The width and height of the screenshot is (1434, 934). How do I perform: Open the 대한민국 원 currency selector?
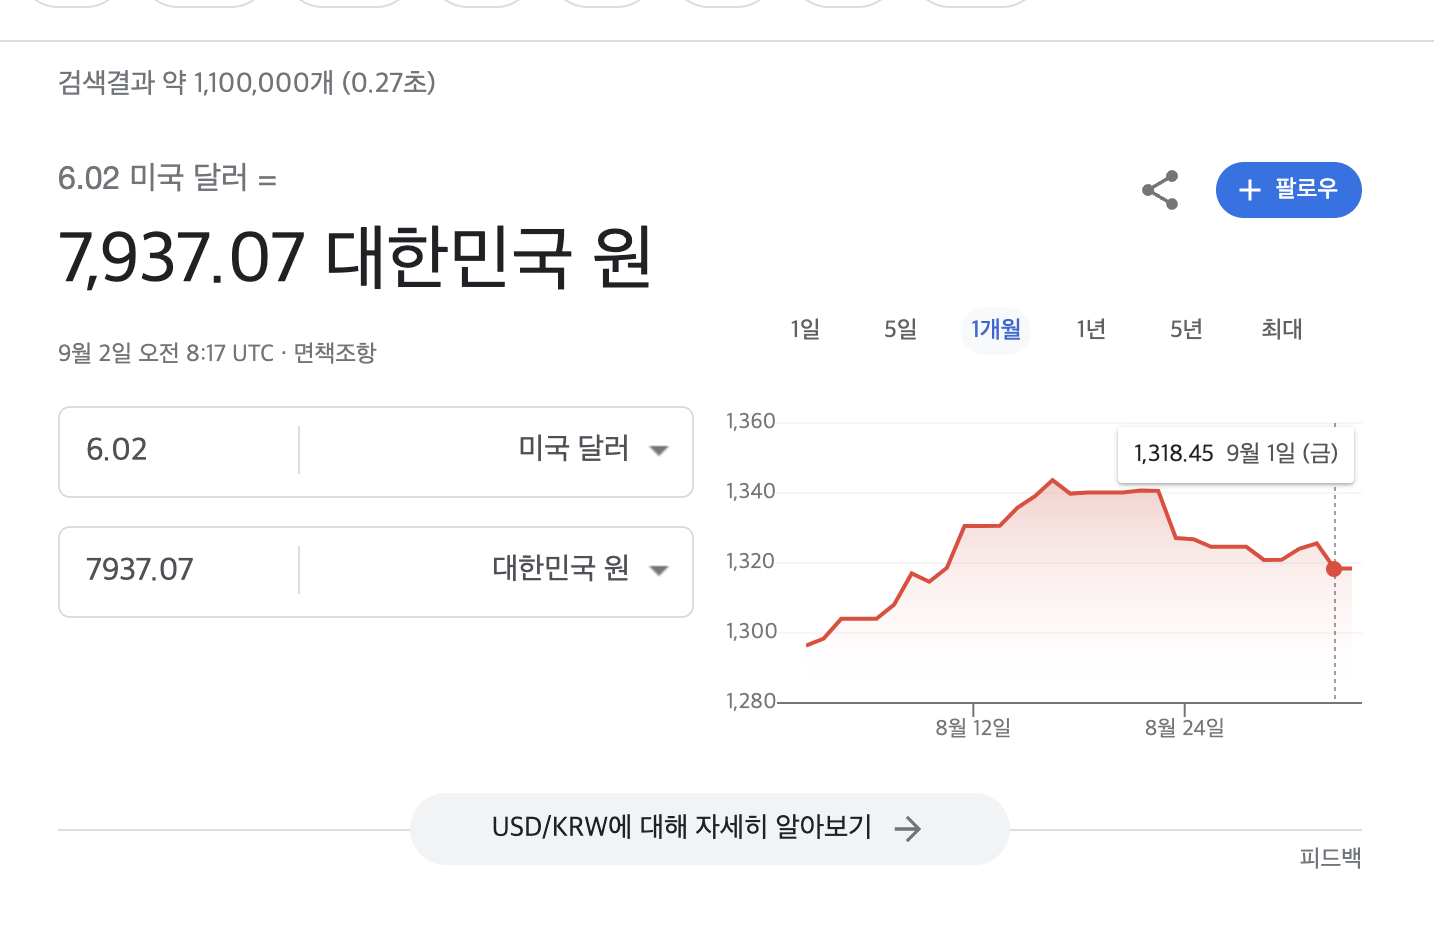tap(562, 570)
